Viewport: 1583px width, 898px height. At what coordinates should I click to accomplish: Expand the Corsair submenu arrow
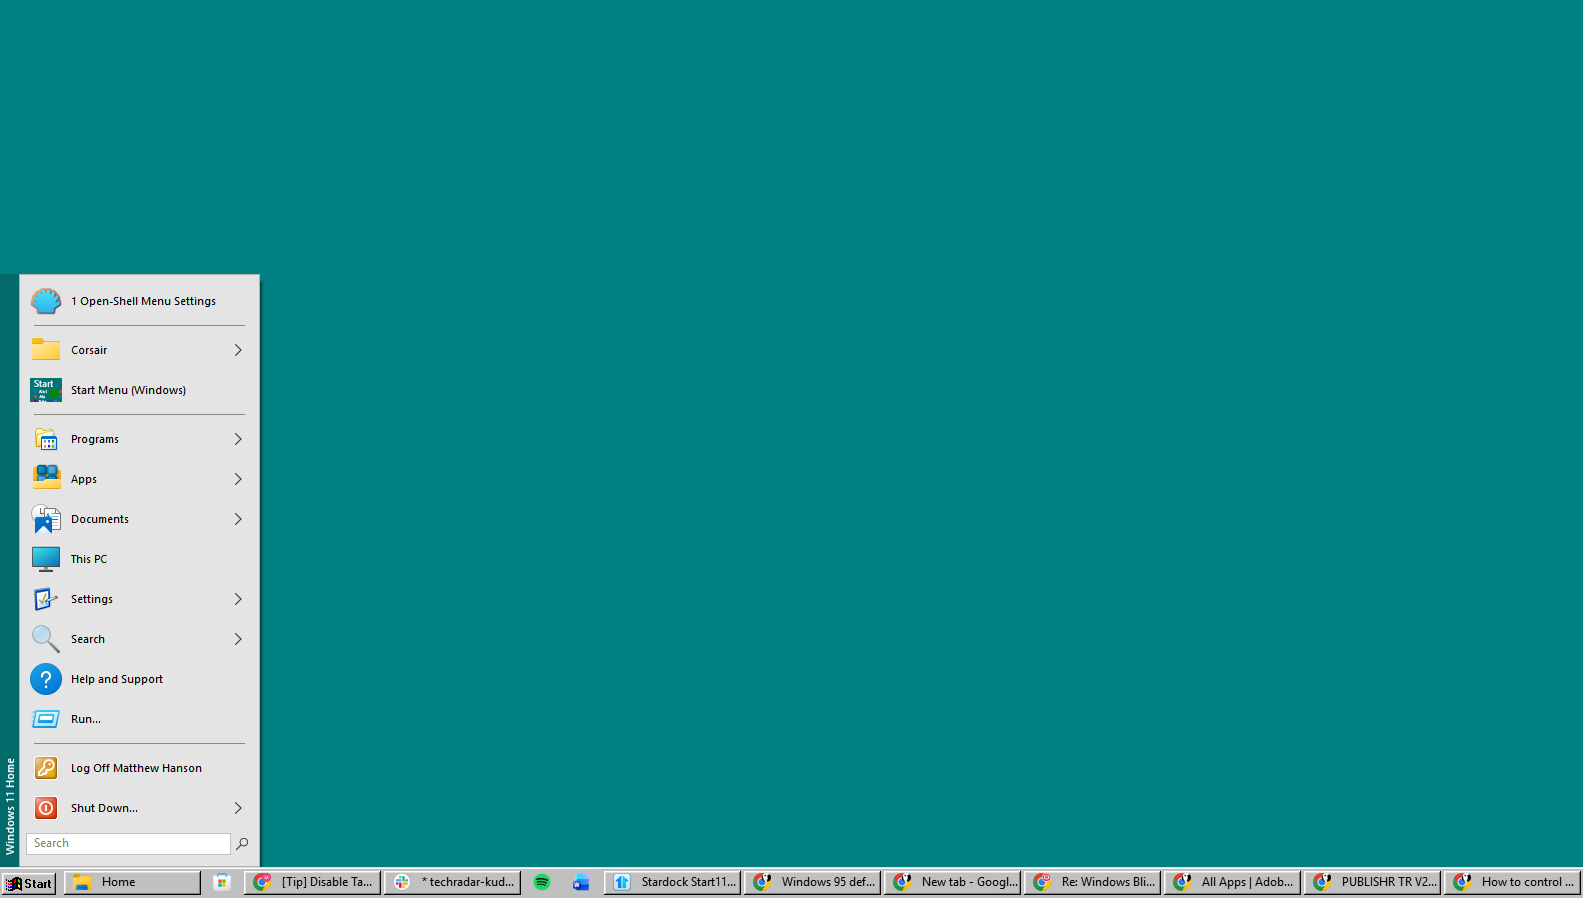coord(238,350)
